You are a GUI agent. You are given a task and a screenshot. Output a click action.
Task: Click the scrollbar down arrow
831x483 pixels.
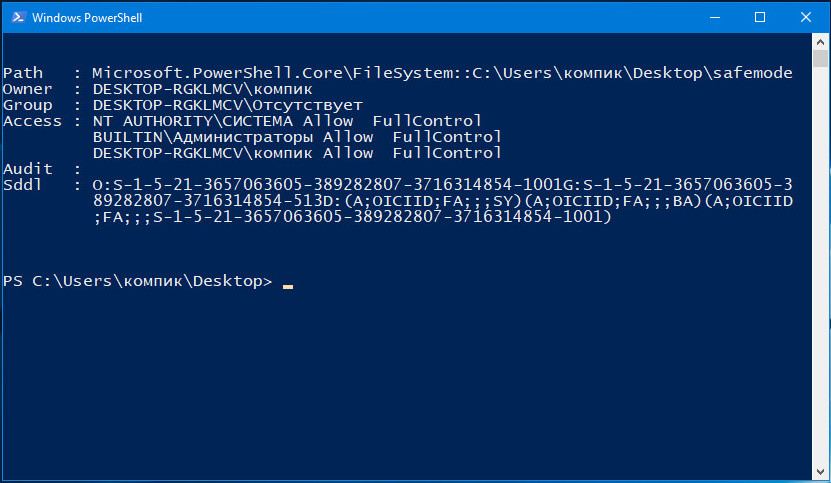[820, 472]
